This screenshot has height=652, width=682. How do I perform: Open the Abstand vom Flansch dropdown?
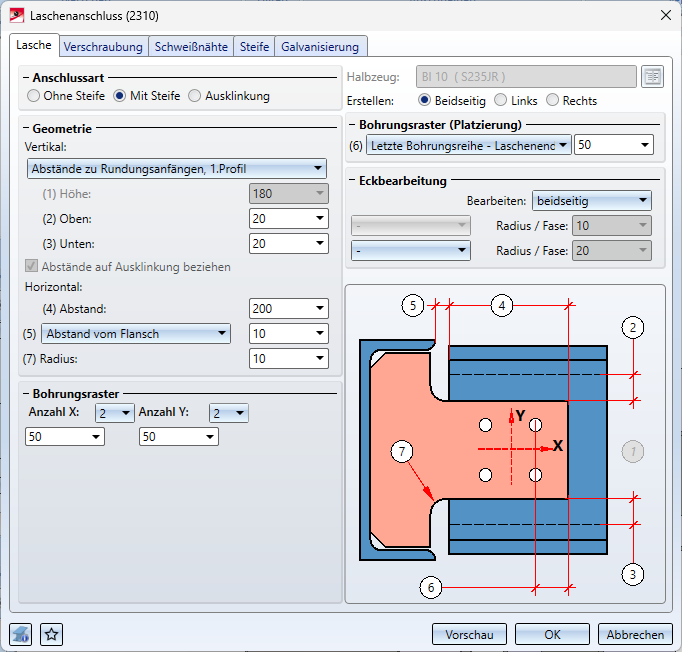click(136, 334)
